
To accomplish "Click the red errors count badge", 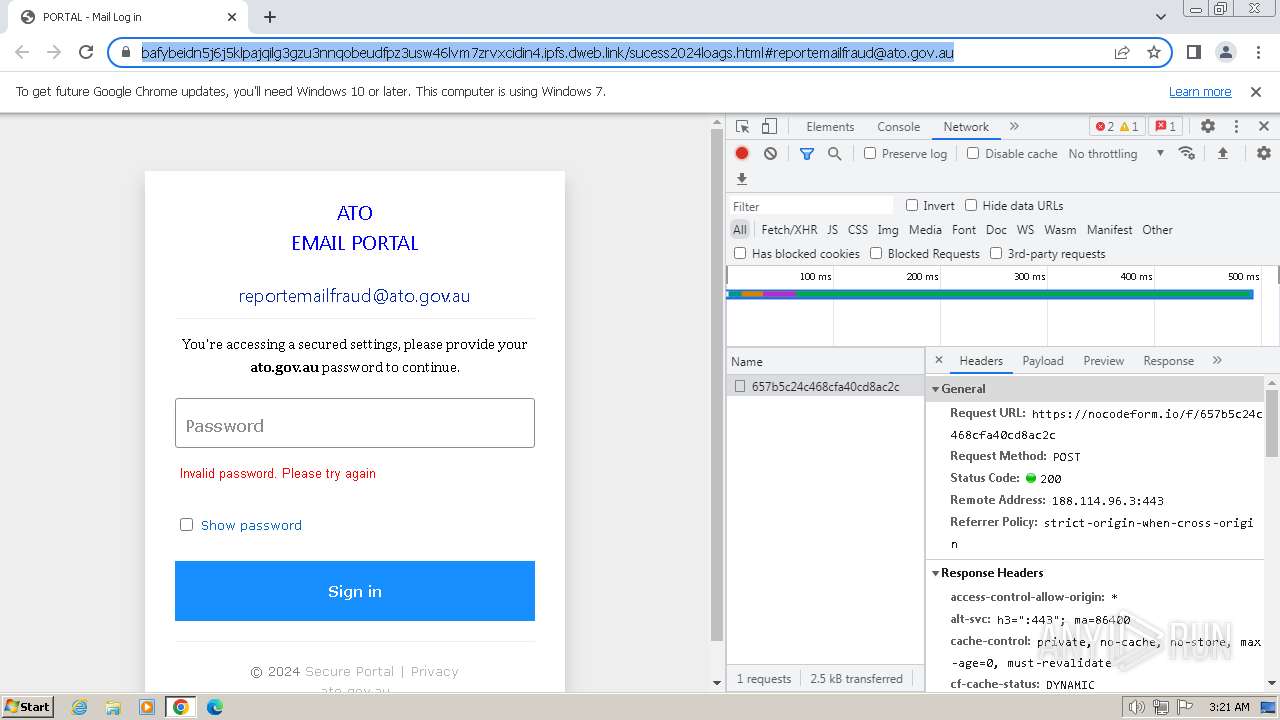I will (1105, 127).
